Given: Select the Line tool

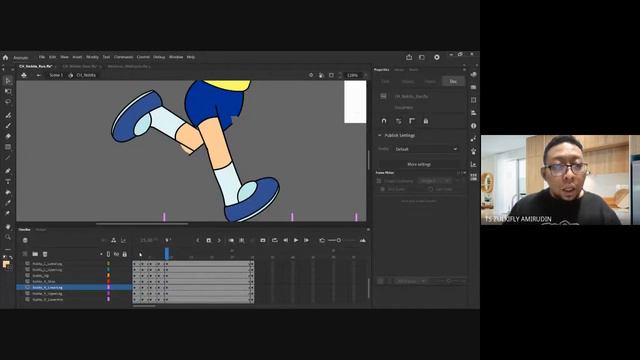Looking at the screenshot, I should pos(8,158).
